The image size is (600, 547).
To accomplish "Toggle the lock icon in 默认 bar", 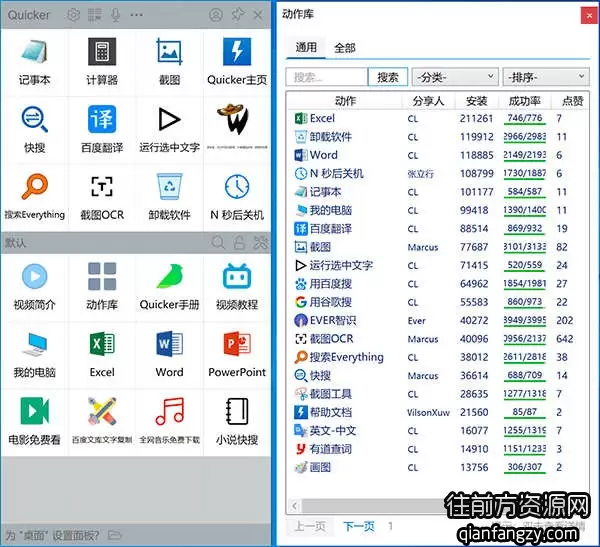I will point(239,242).
